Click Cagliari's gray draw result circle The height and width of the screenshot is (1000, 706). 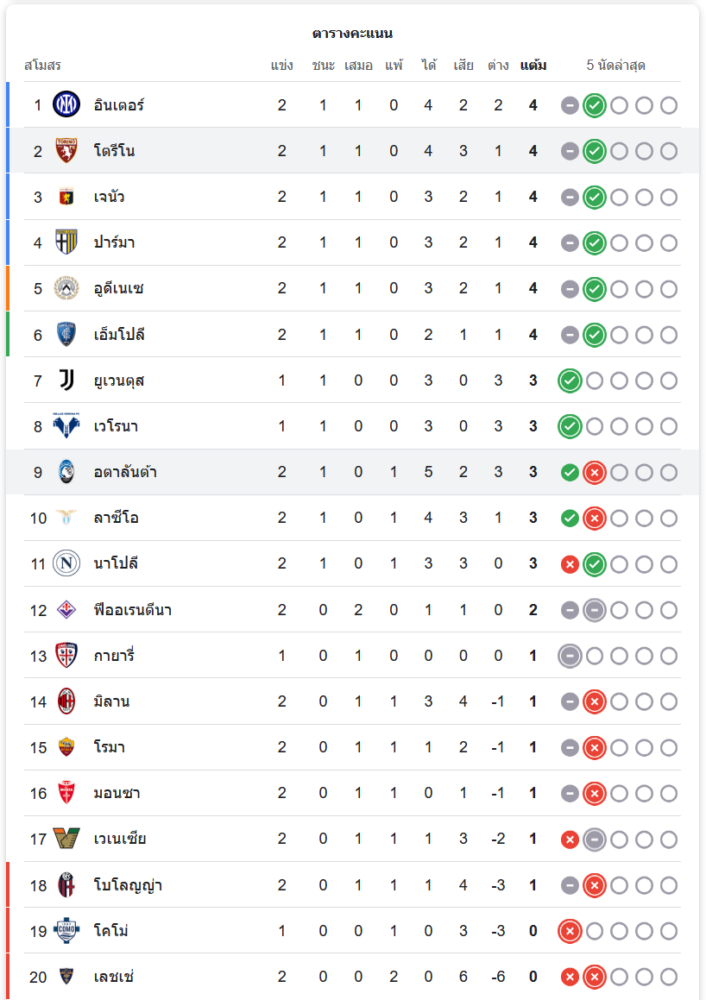[x=570, y=656]
